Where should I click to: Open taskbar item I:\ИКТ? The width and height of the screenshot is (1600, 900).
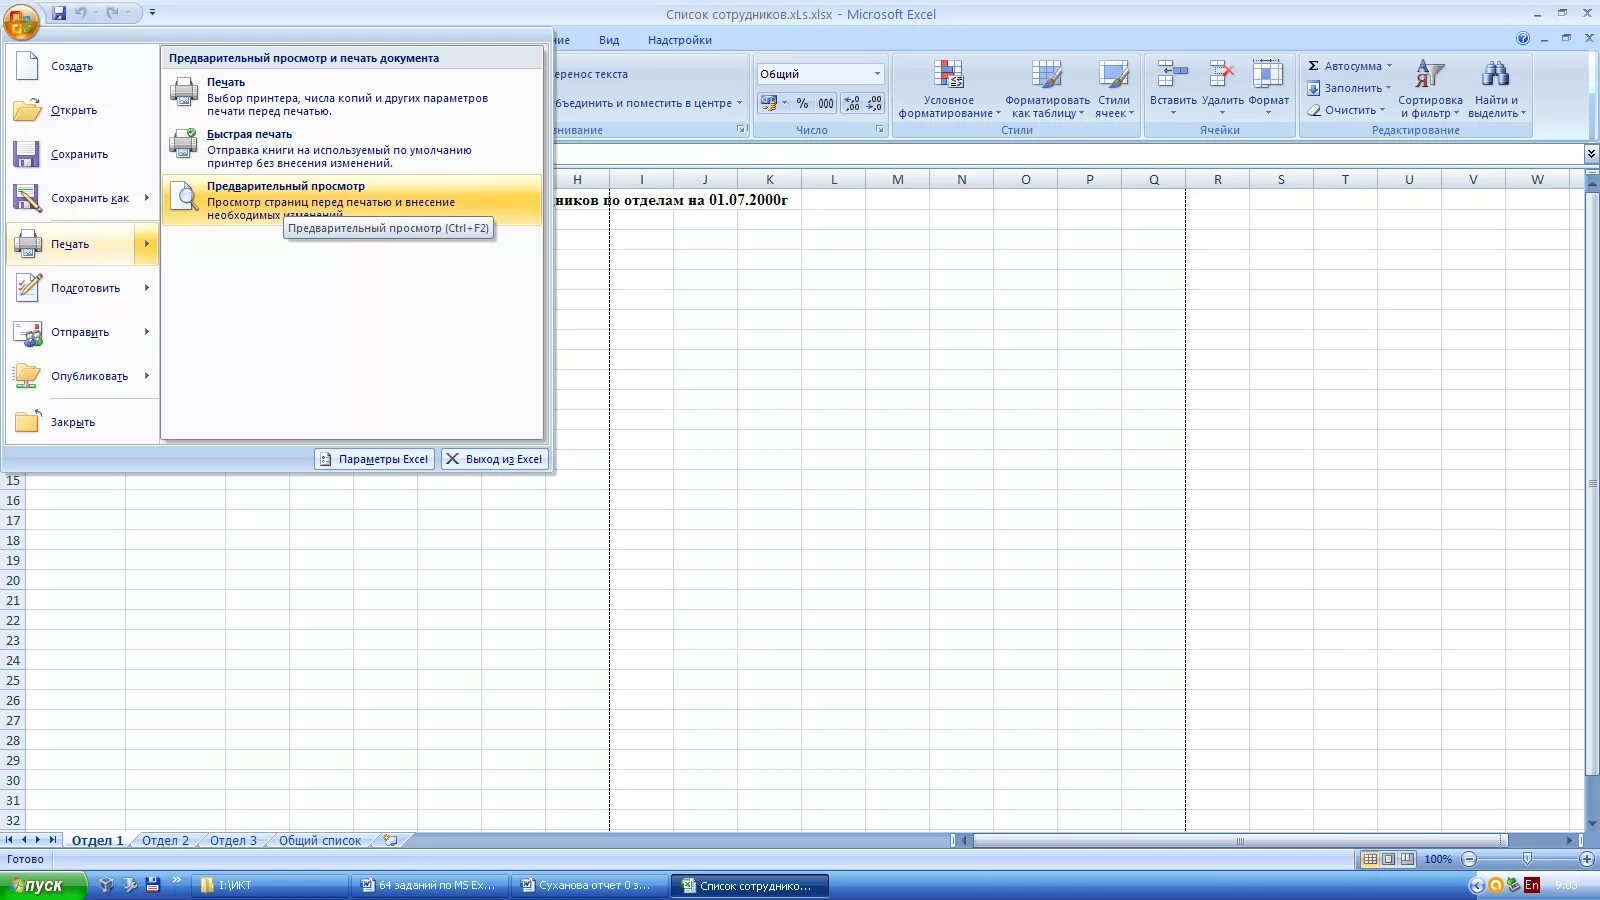270,885
